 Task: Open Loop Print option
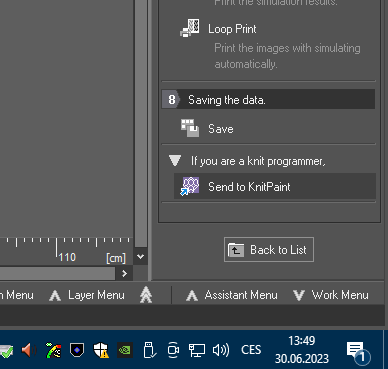232,29
